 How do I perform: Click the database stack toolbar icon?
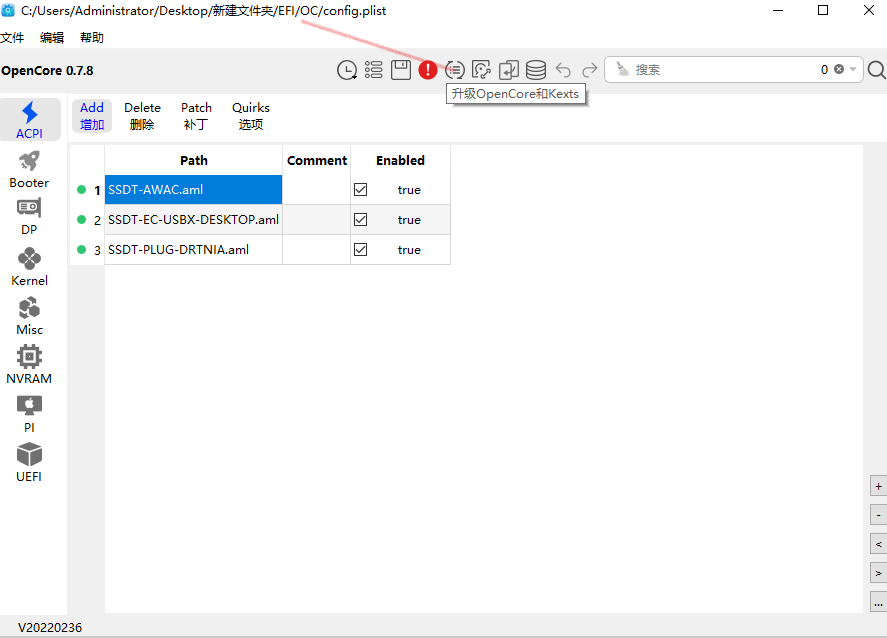[x=536, y=70]
